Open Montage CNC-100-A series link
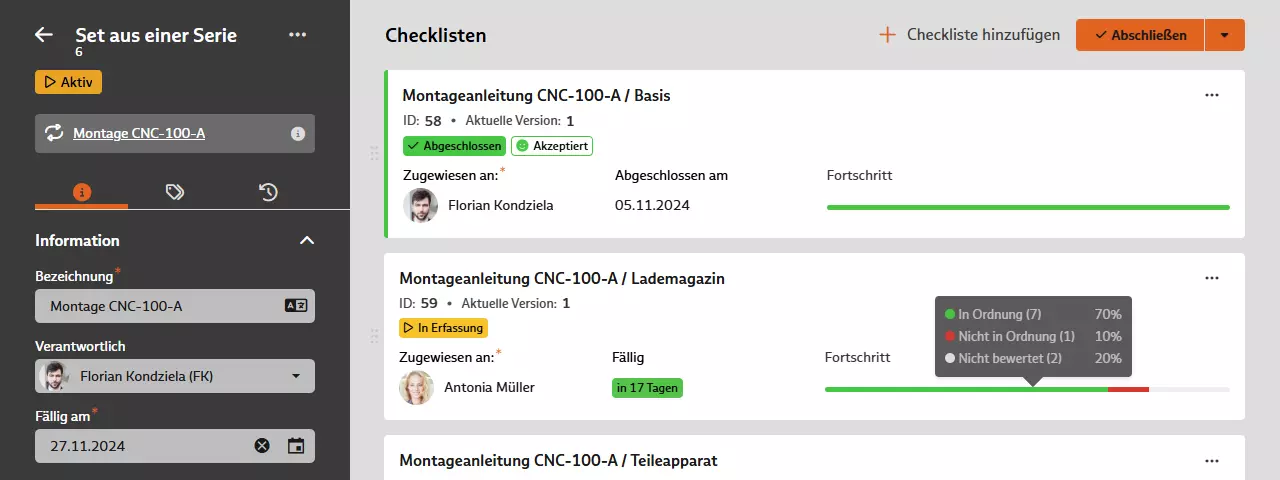 coord(139,133)
